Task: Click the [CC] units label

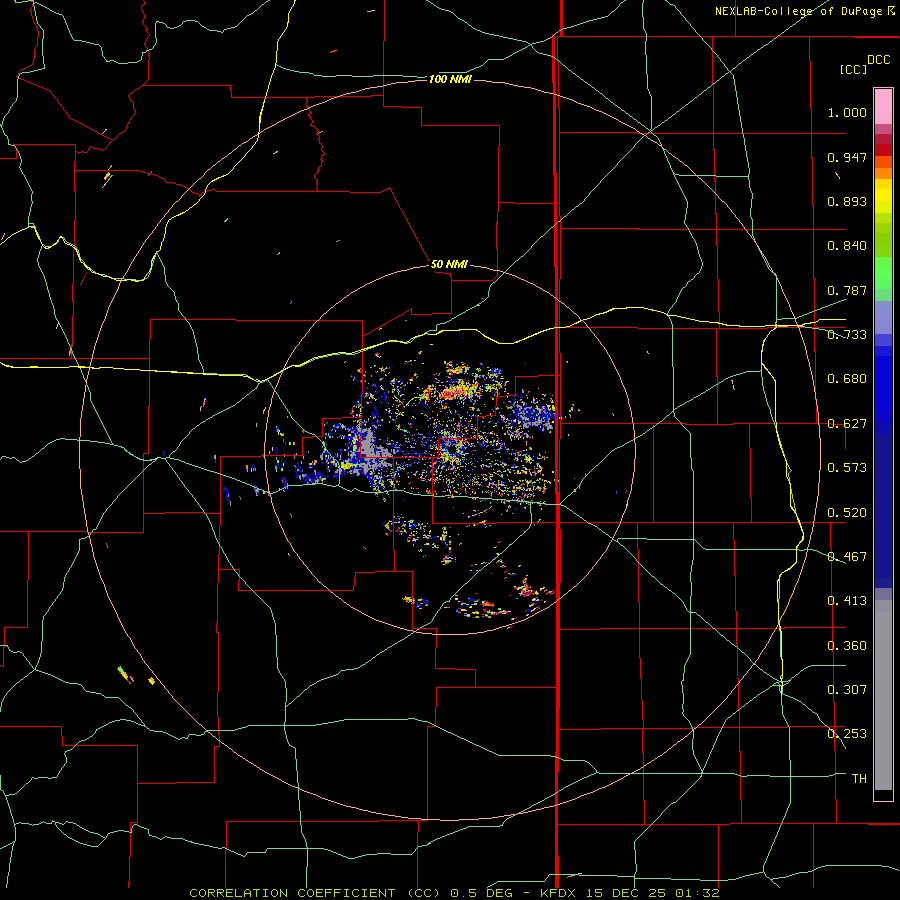Action: point(853,69)
